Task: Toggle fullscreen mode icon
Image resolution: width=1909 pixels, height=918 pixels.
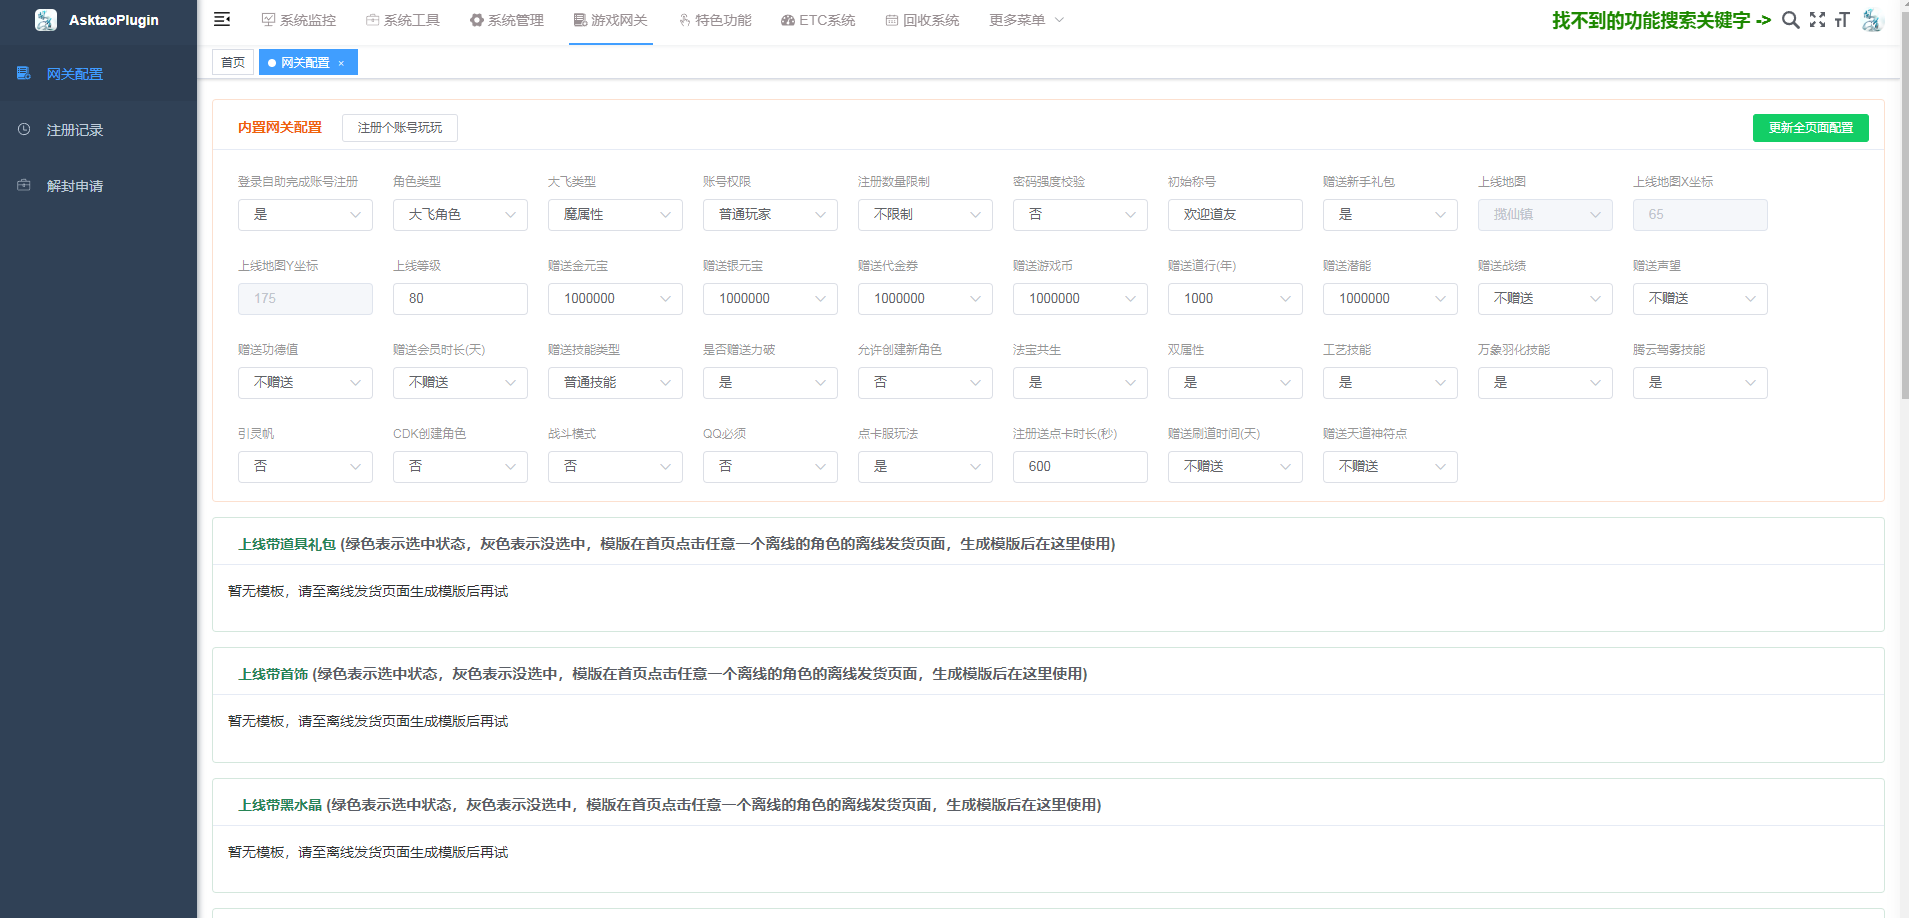Action: pyautogui.click(x=1817, y=20)
